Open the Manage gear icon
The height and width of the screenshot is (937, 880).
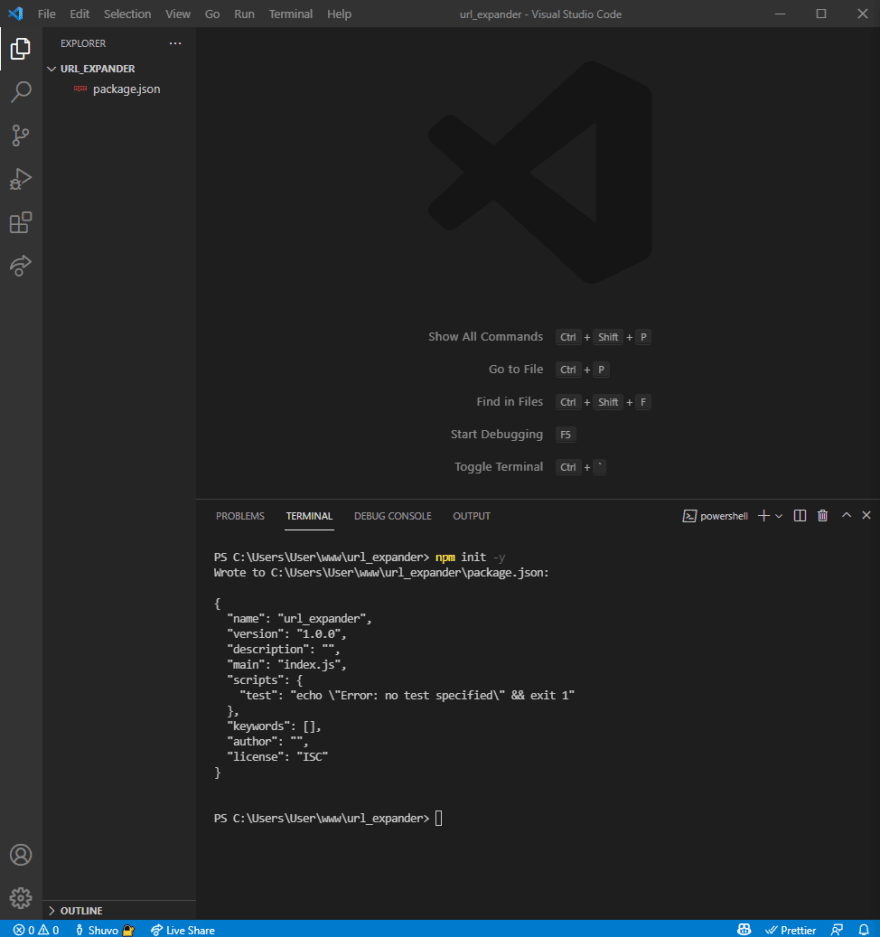[21, 898]
